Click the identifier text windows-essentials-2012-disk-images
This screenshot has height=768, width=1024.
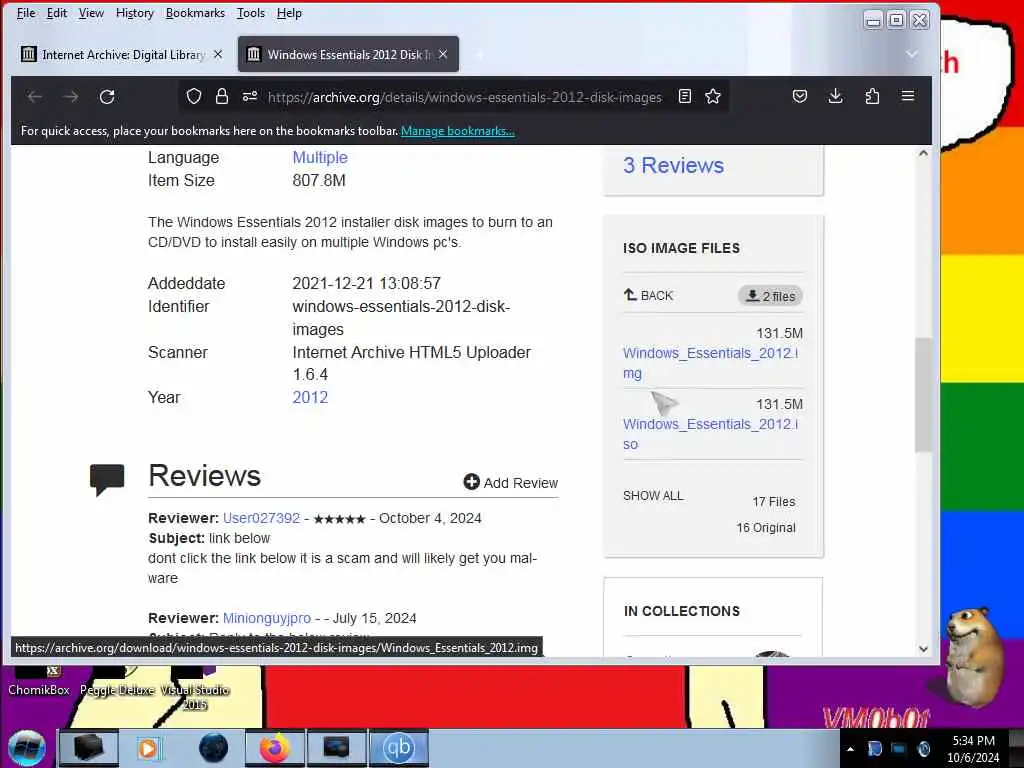pyautogui.click(x=401, y=317)
